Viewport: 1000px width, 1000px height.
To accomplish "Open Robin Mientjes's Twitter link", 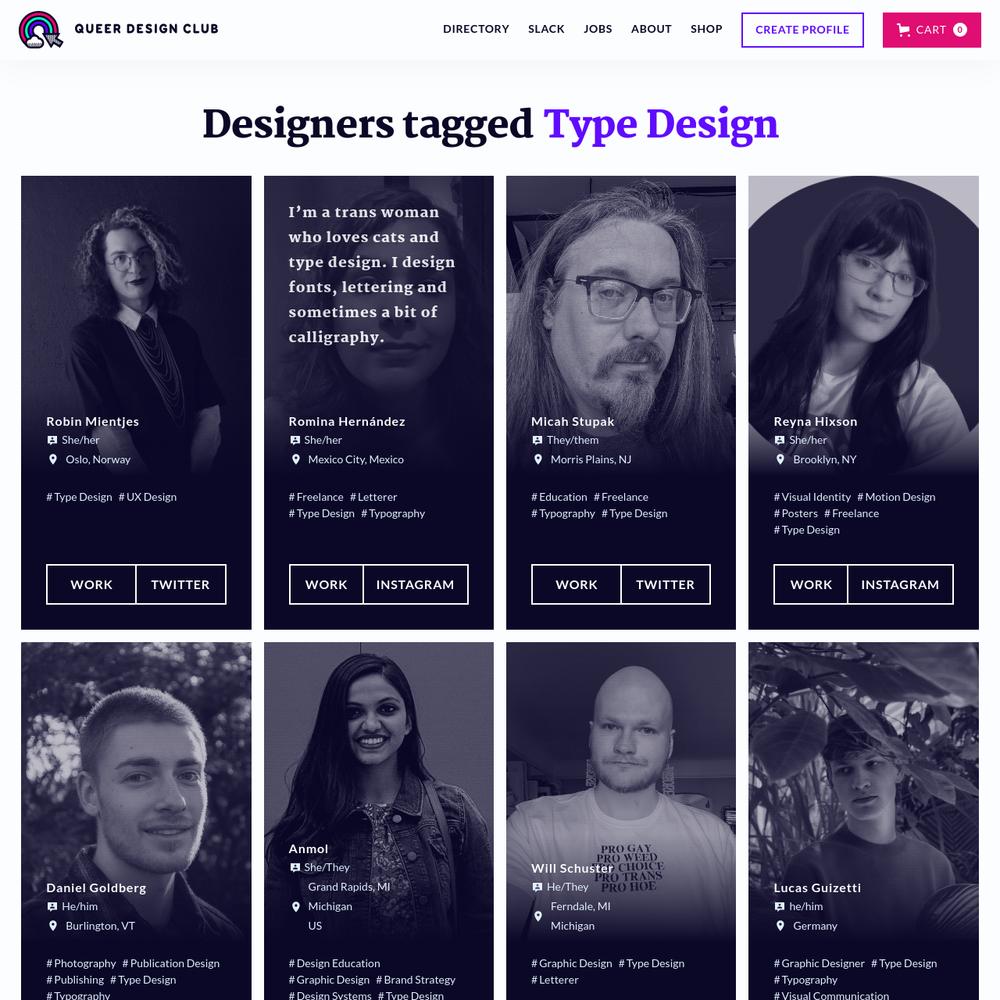I will pyautogui.click(x=180, y=584).
